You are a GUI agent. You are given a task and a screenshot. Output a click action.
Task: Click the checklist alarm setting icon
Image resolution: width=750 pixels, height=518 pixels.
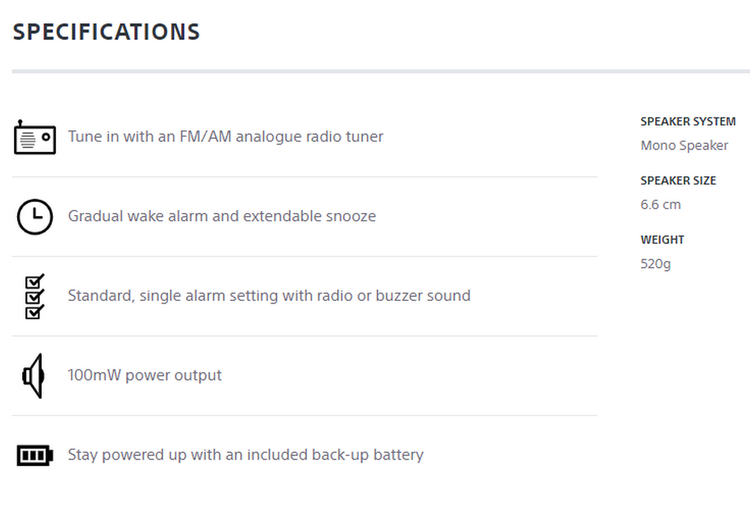[34, 296]
